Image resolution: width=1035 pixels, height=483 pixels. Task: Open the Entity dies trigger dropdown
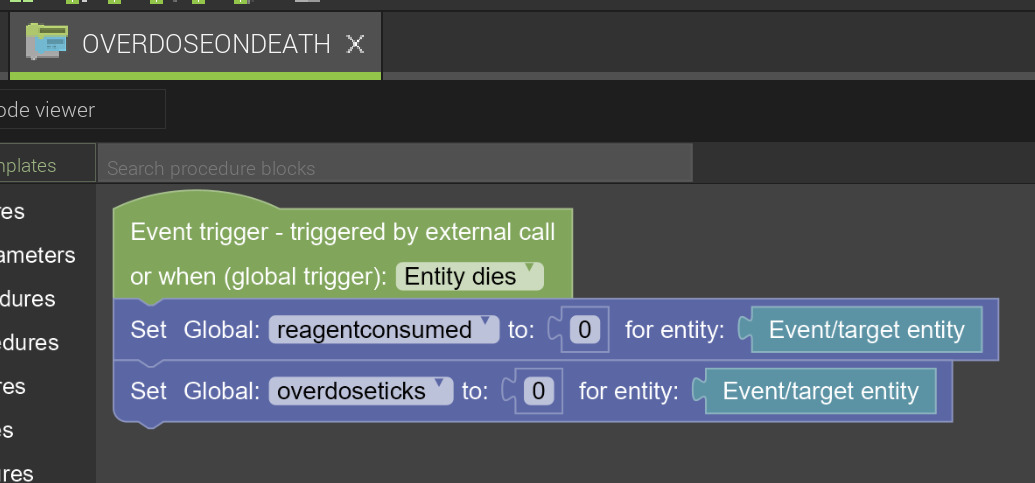(469, 276)
